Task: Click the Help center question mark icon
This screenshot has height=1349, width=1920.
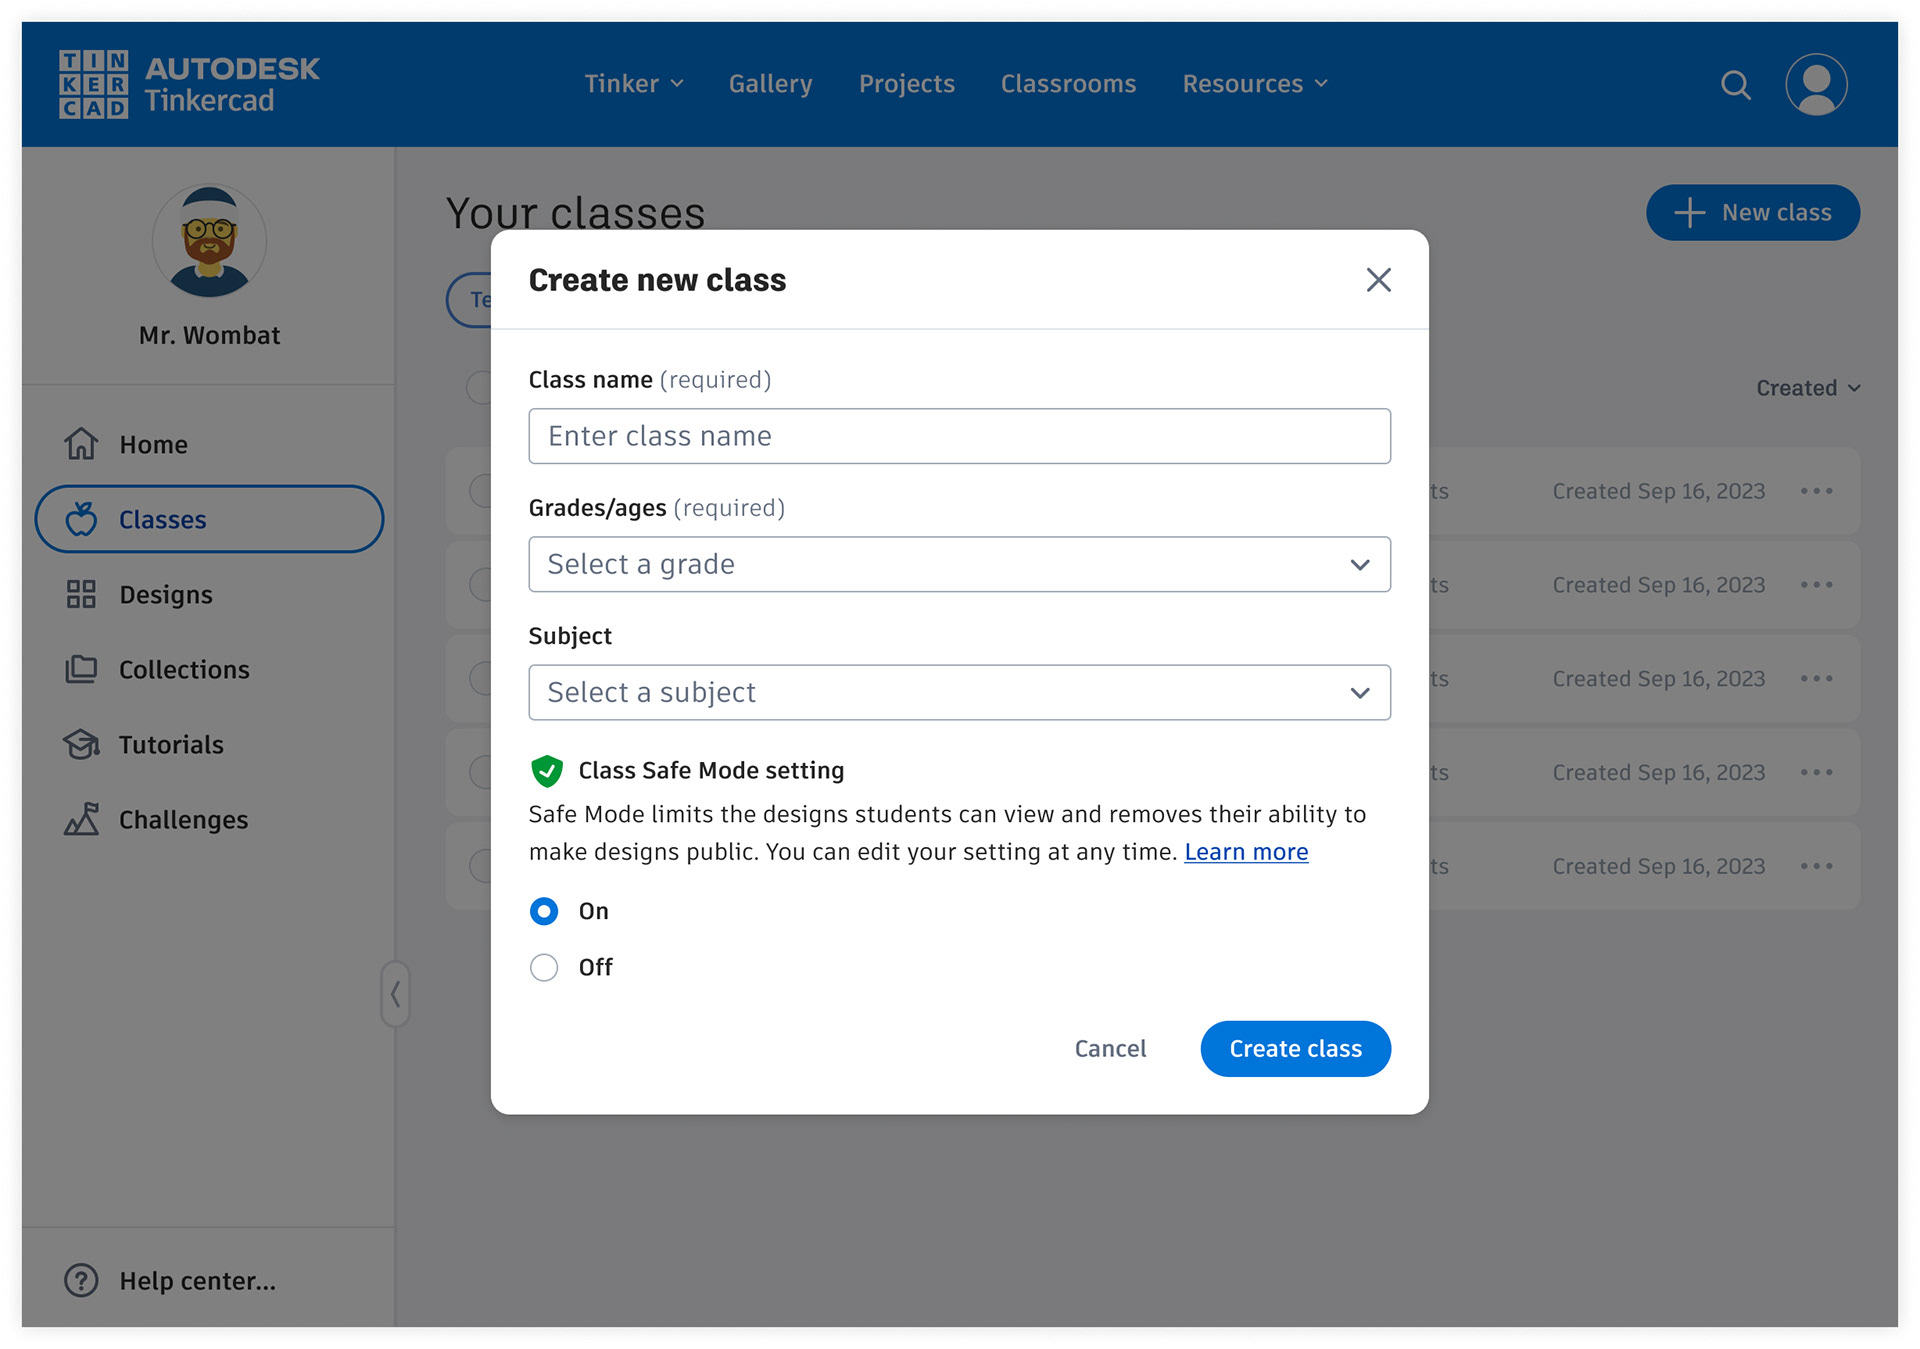Action: coord(81,1280)
